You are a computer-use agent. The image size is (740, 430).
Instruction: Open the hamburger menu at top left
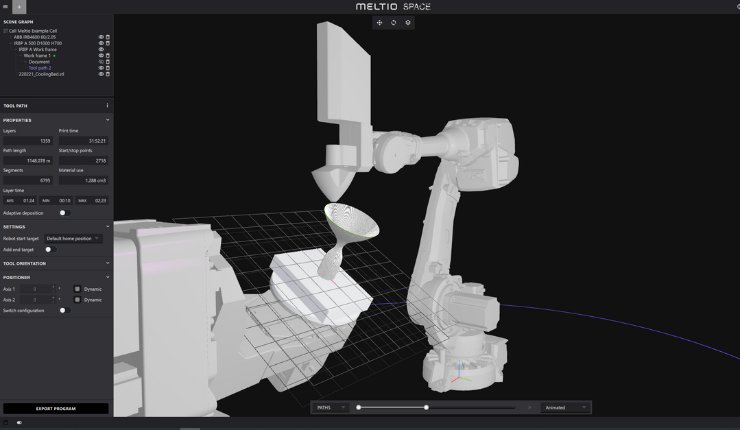coord(5,6)
